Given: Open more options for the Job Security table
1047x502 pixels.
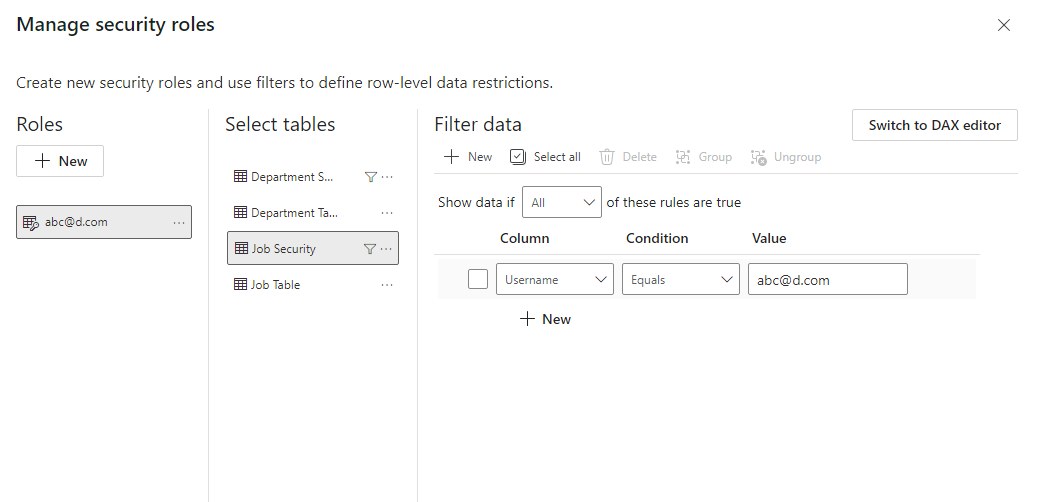Looking at the screenshot, I should click(387, 248).
